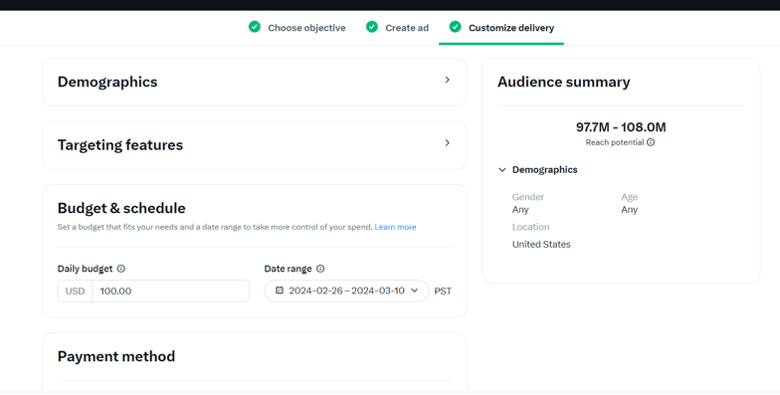Show Reach potential info icon
The image size is (780, 395).
point(651,142)
